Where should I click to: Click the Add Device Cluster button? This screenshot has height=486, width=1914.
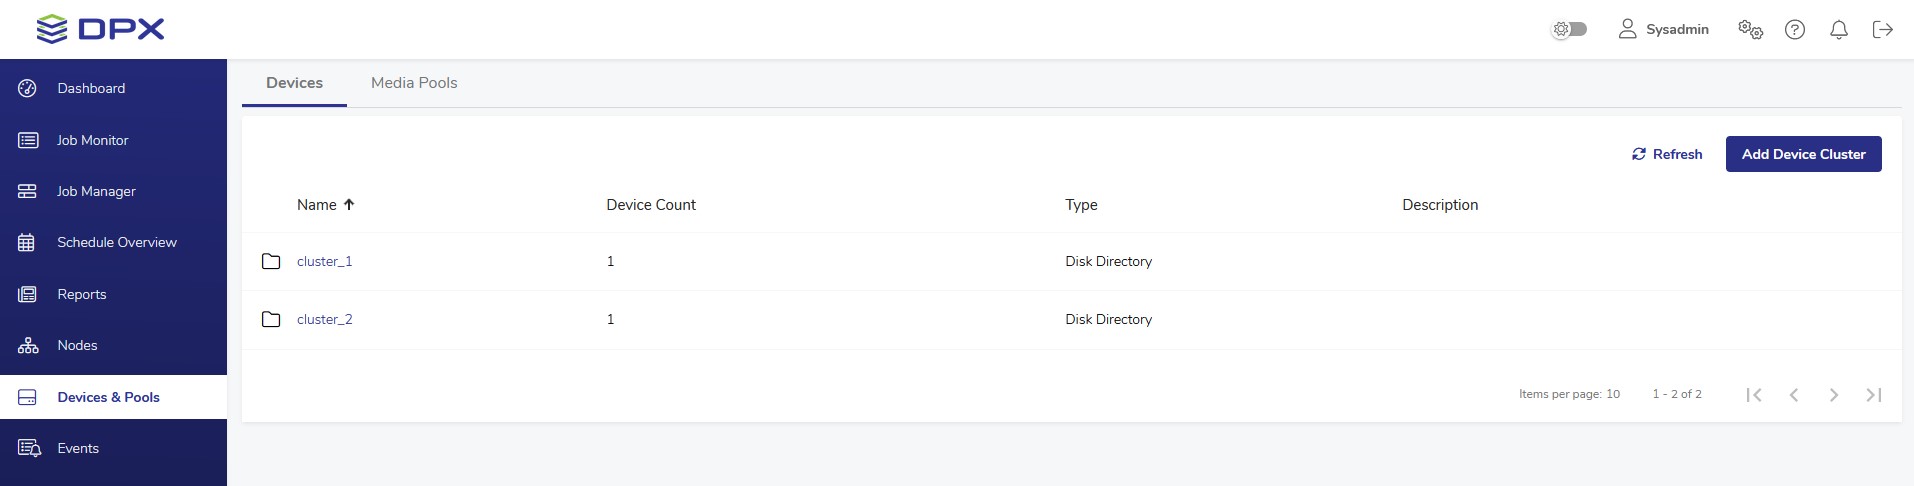click(x=1803, y=154)
